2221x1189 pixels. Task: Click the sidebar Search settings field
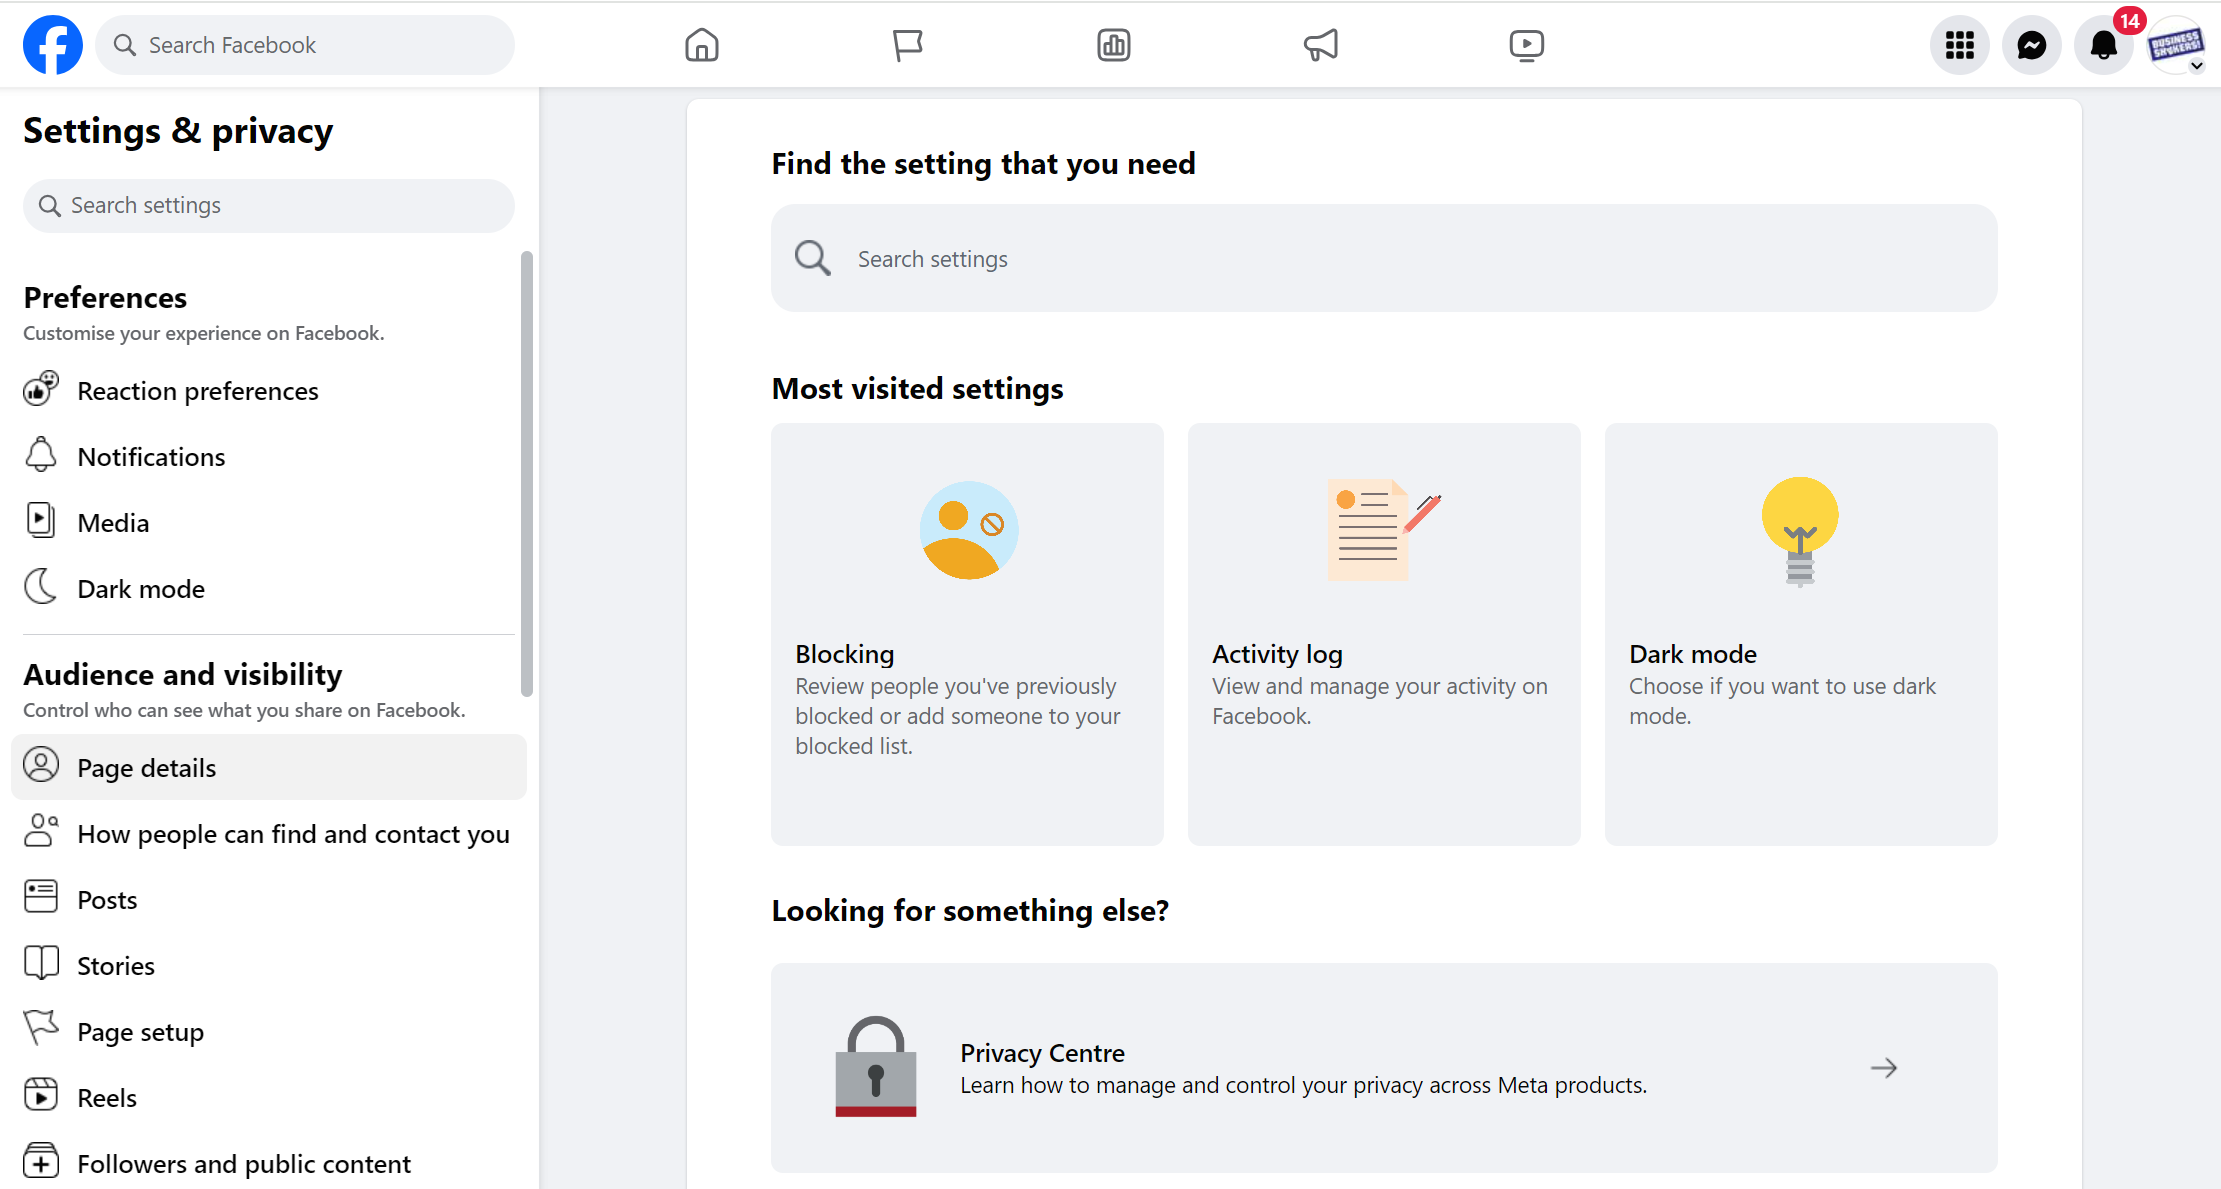pos(269,205)
